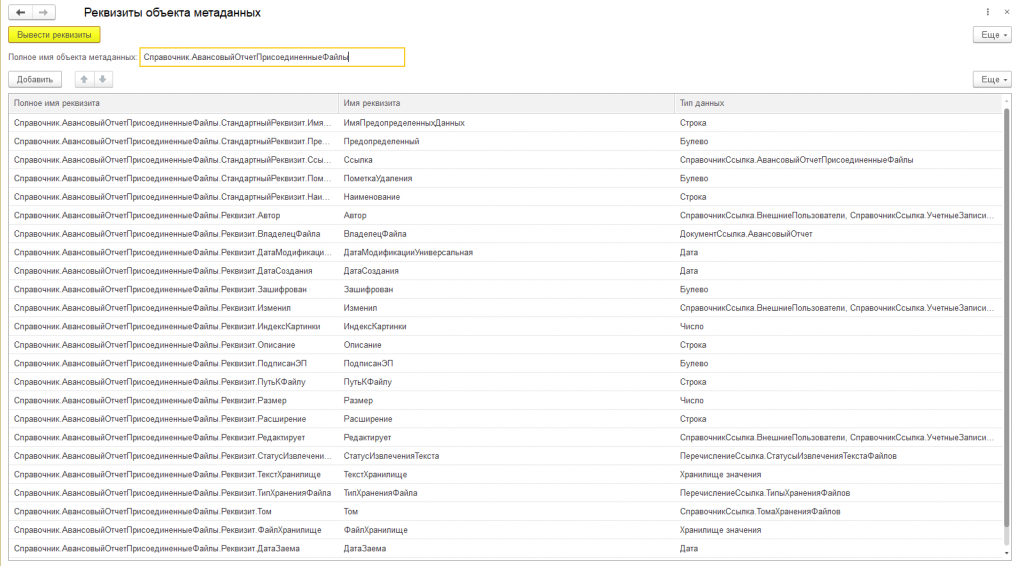Click the СправочникСсылка.ТомаХраненияФайлов type cell

(x=839, y=511)
